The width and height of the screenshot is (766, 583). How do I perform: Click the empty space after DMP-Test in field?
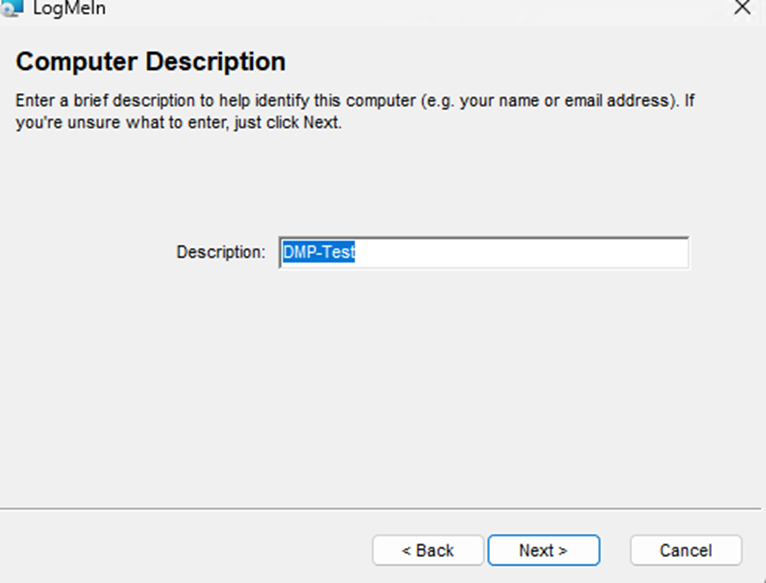click(x=520, y=253)
